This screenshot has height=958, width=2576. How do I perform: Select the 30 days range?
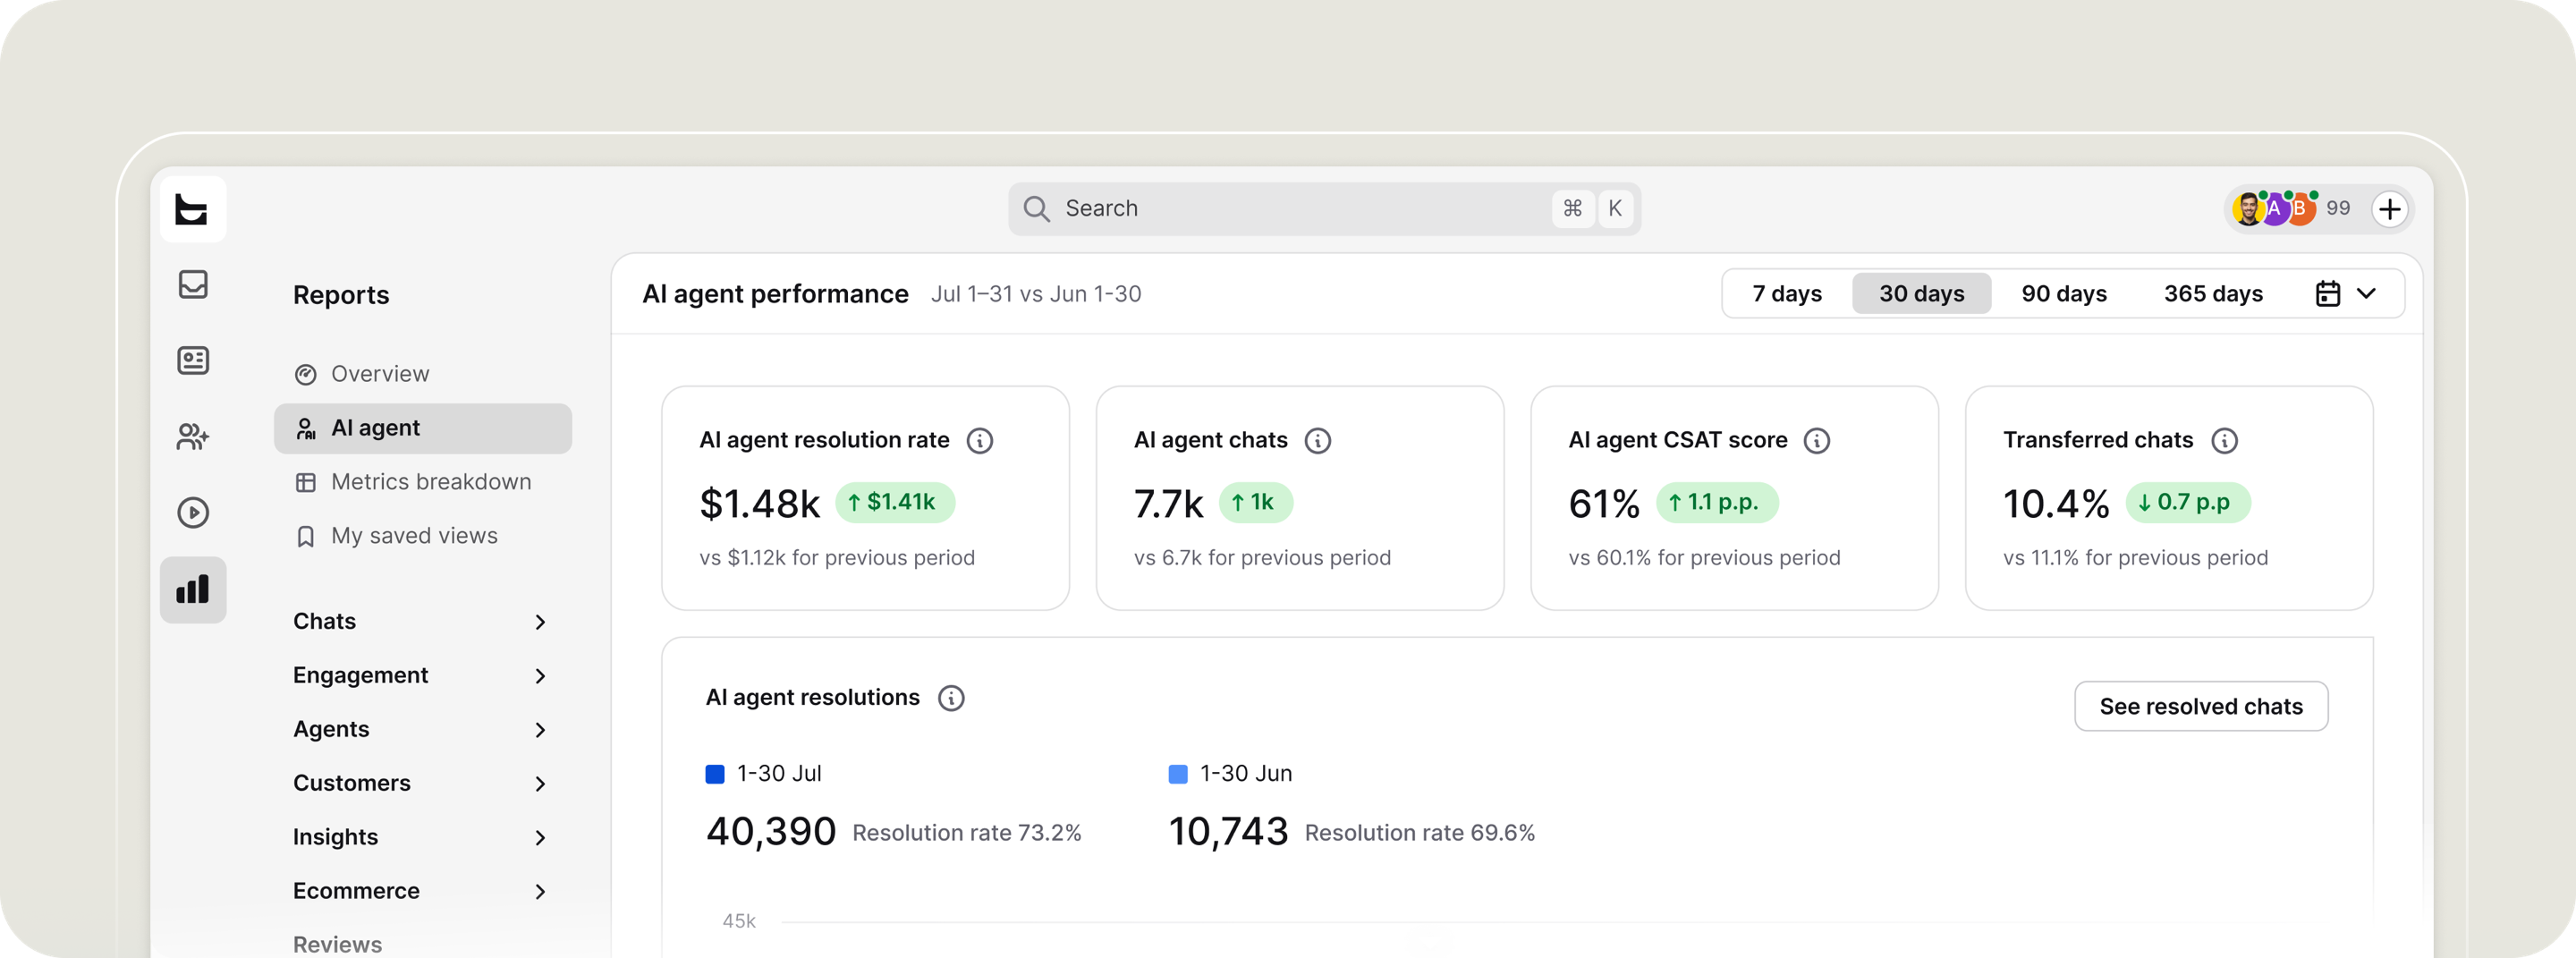(1921, 294)
